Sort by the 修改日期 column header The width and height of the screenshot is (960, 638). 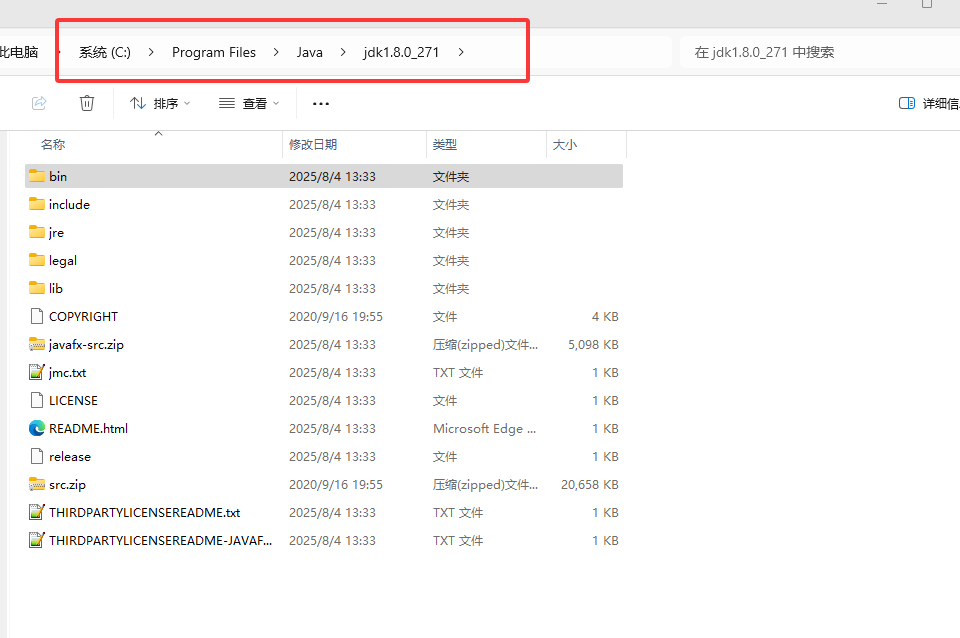pyautogui.click(x=354, y=144)
